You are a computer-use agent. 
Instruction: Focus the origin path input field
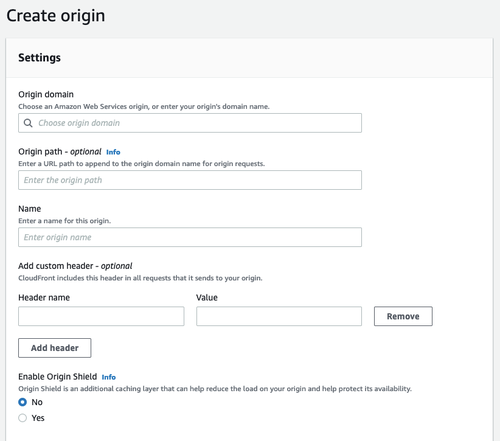click(190, 180)
